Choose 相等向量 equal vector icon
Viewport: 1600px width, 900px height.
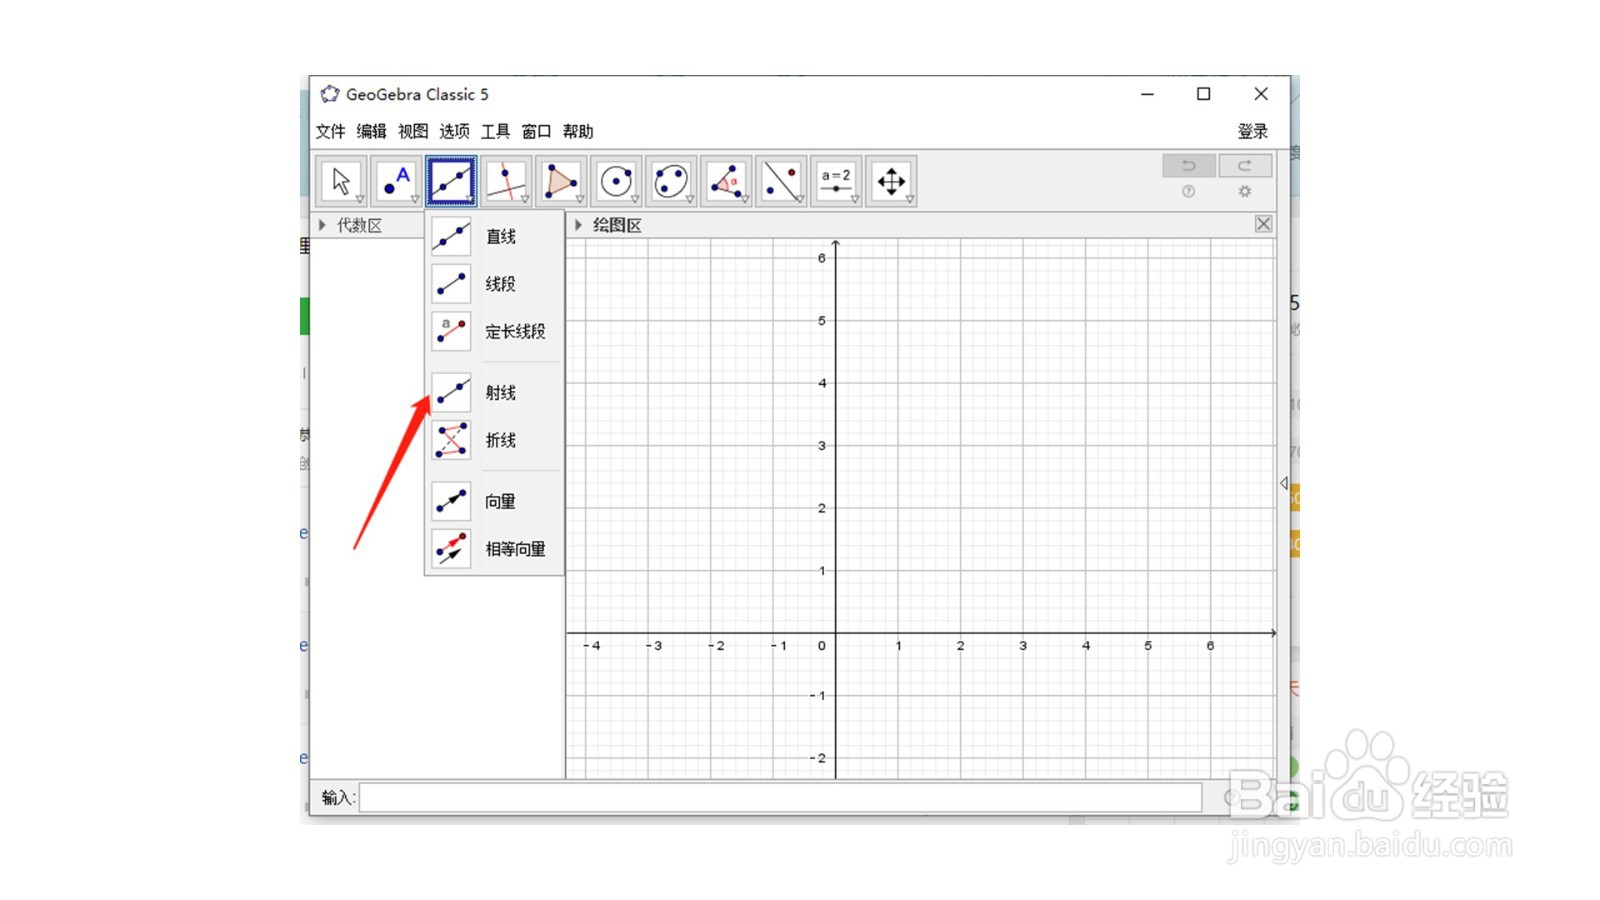[x=451, y=549]
